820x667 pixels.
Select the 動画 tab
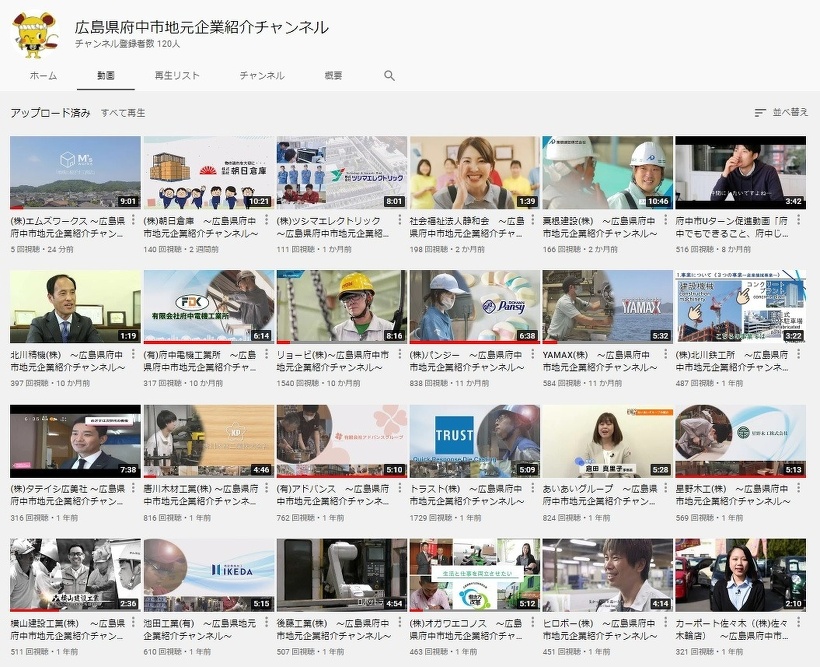tap(106, 76)
